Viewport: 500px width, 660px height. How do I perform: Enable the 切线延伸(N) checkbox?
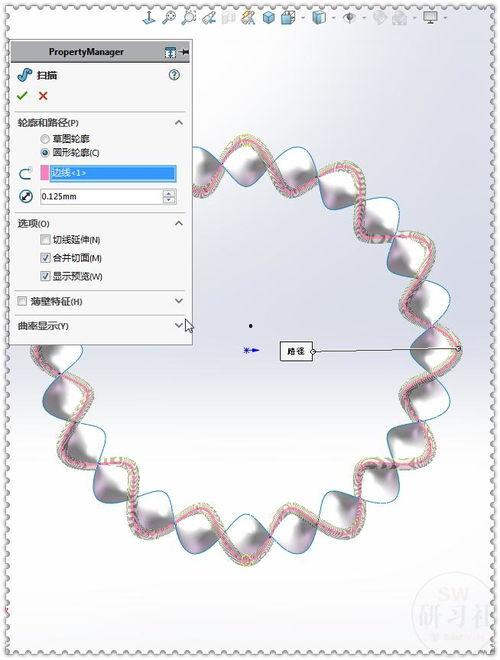(x=45, y=240)
